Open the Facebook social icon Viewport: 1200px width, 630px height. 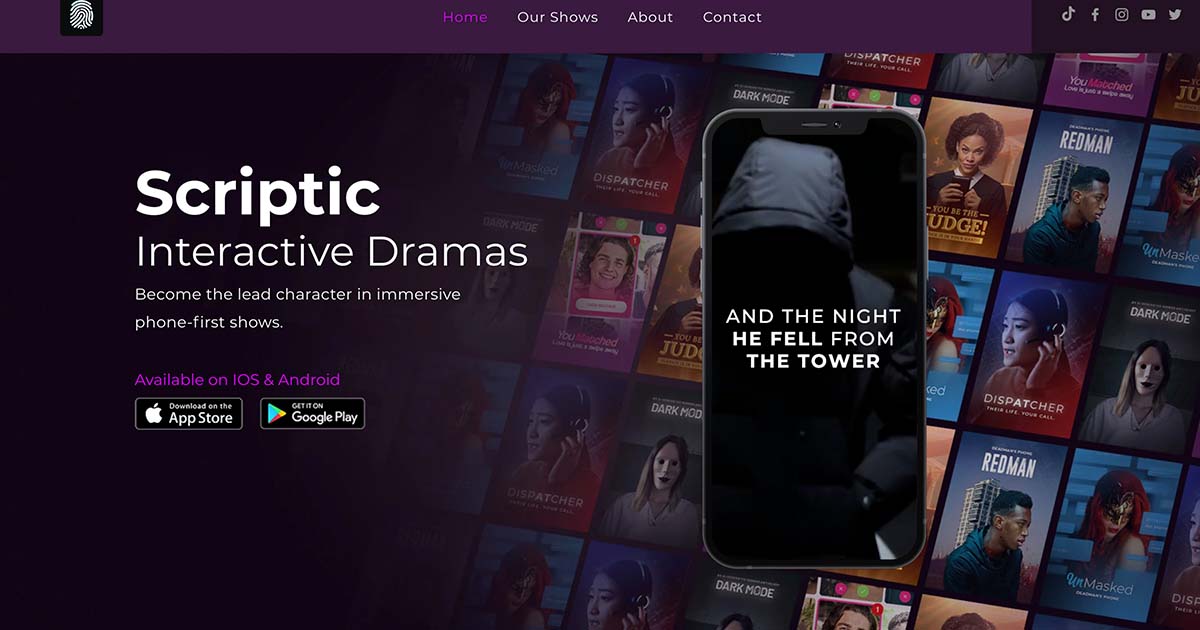1095,15
